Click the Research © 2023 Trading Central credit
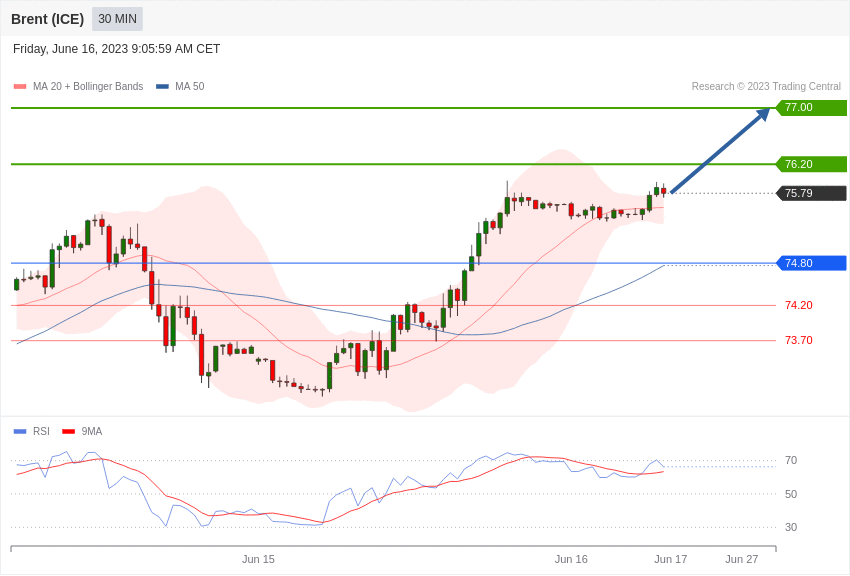The image size is (850, 576). [x=766, y=86]
